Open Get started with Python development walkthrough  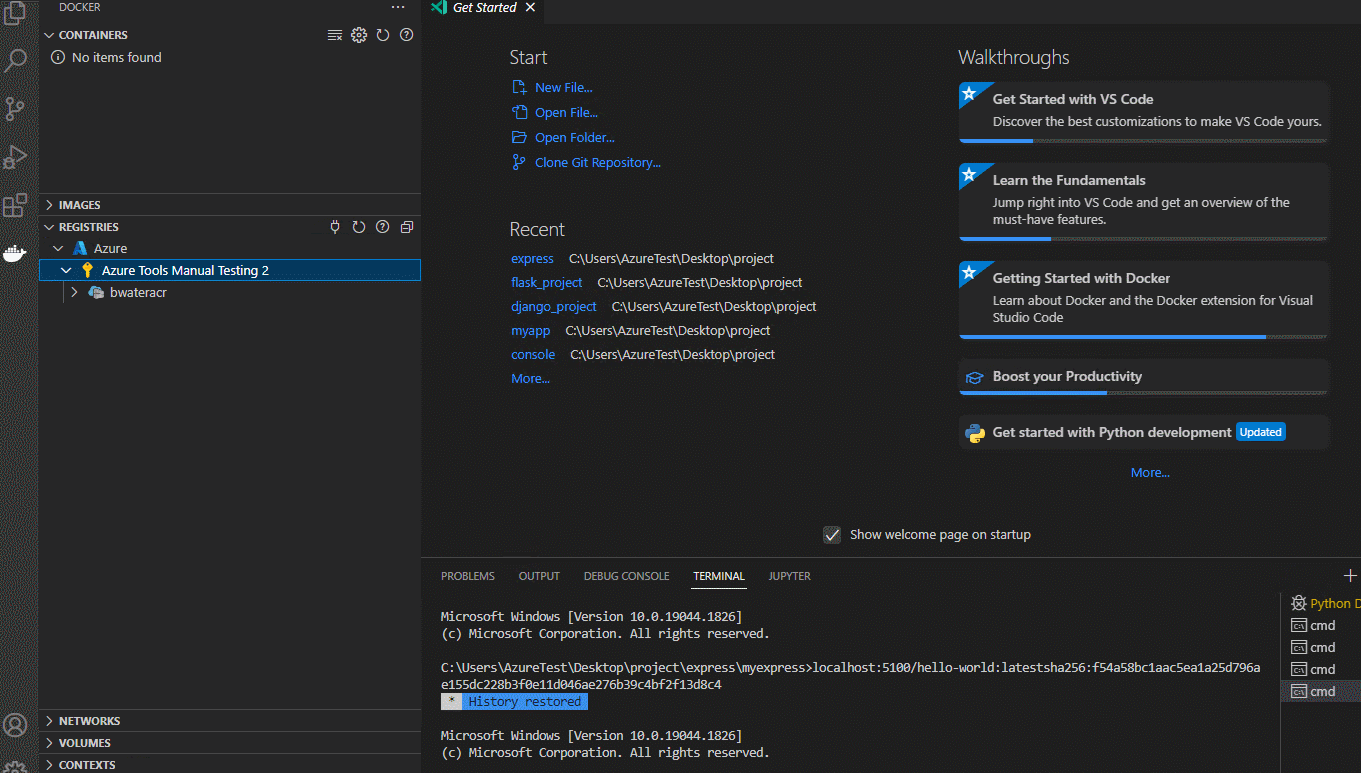pos(1144,433)
